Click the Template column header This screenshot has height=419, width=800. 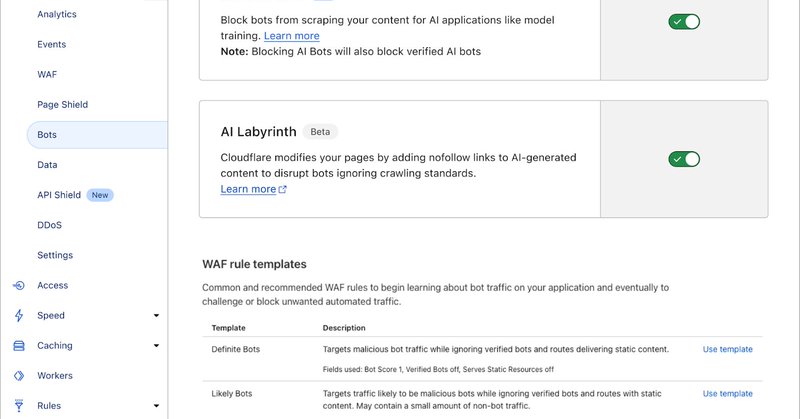229,328
